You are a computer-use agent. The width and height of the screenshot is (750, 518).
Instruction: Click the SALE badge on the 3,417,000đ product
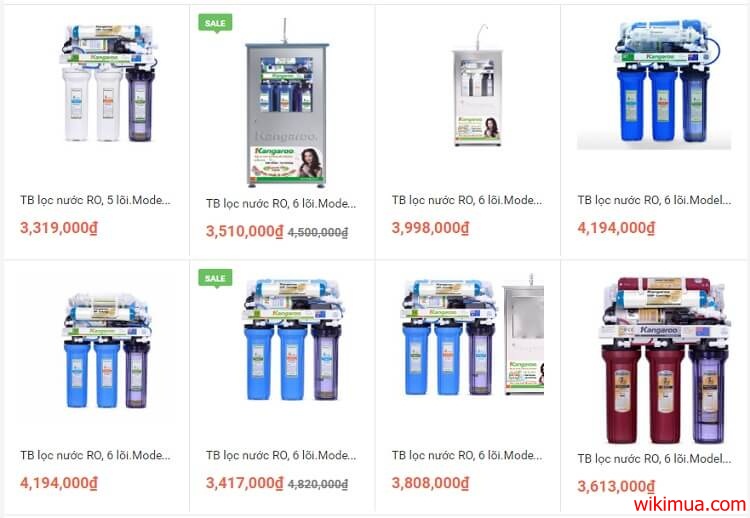[x=215, y=278]
